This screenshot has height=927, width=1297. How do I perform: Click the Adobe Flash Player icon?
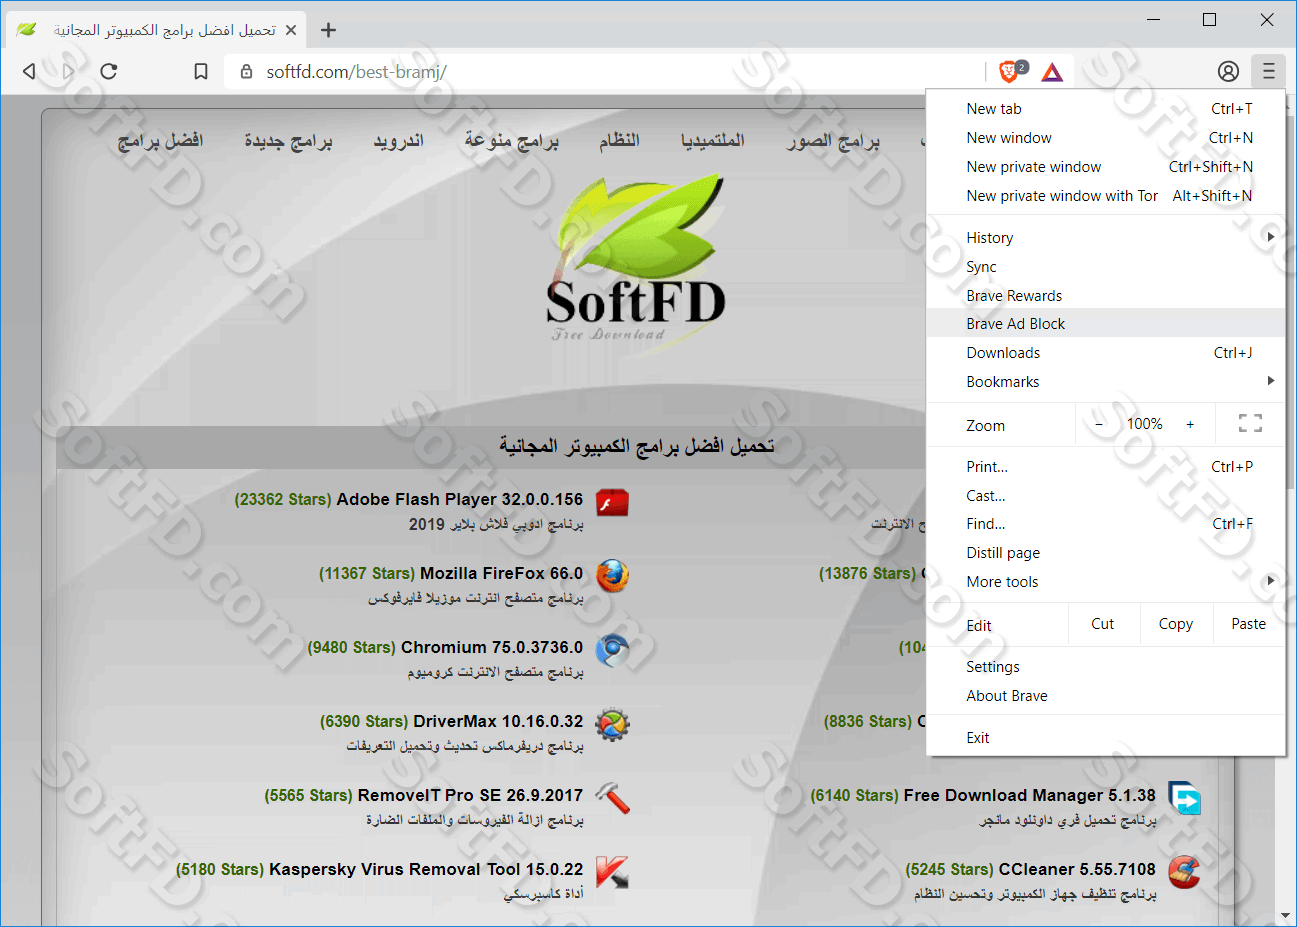click(612, 502)
